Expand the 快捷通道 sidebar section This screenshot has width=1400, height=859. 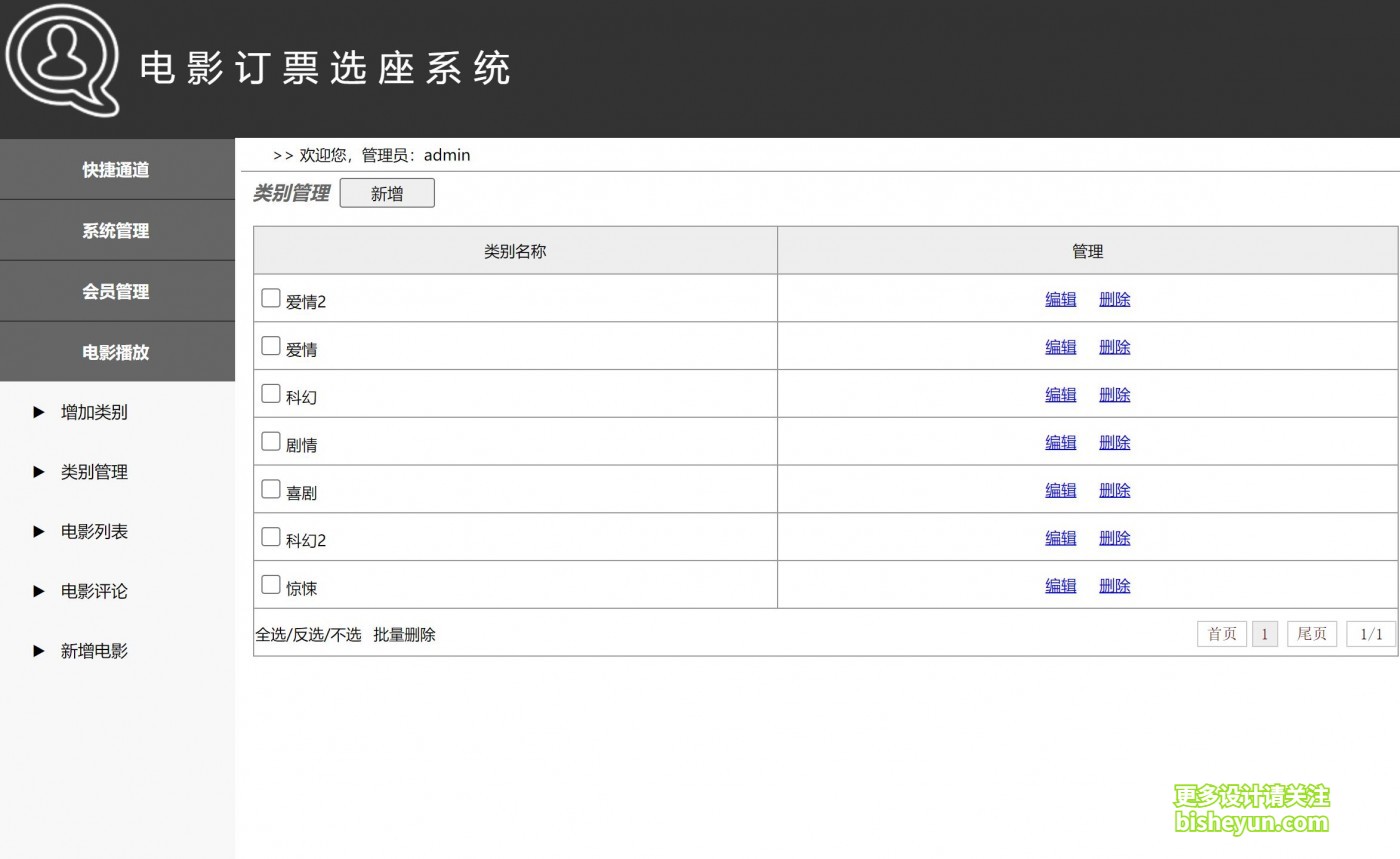point(116,170)
